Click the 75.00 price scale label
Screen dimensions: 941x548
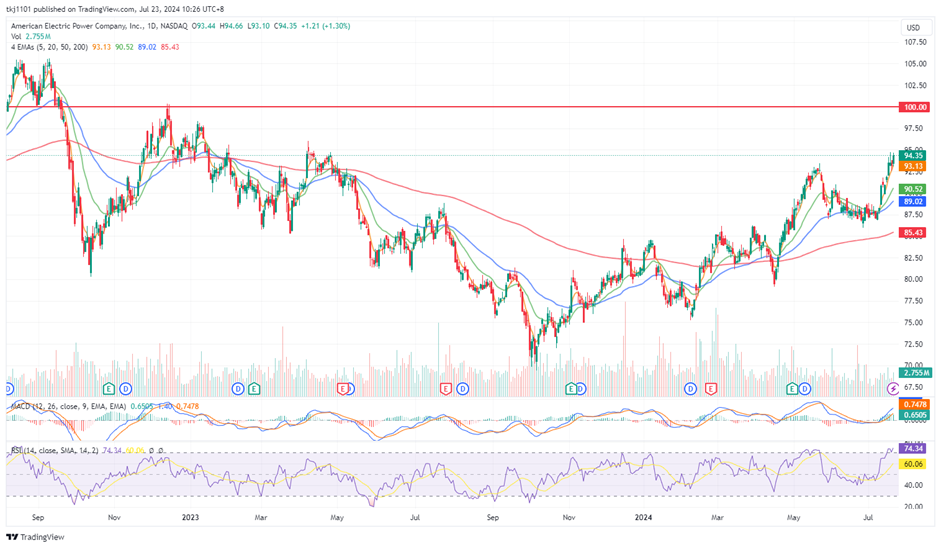(x=915, y=322)
